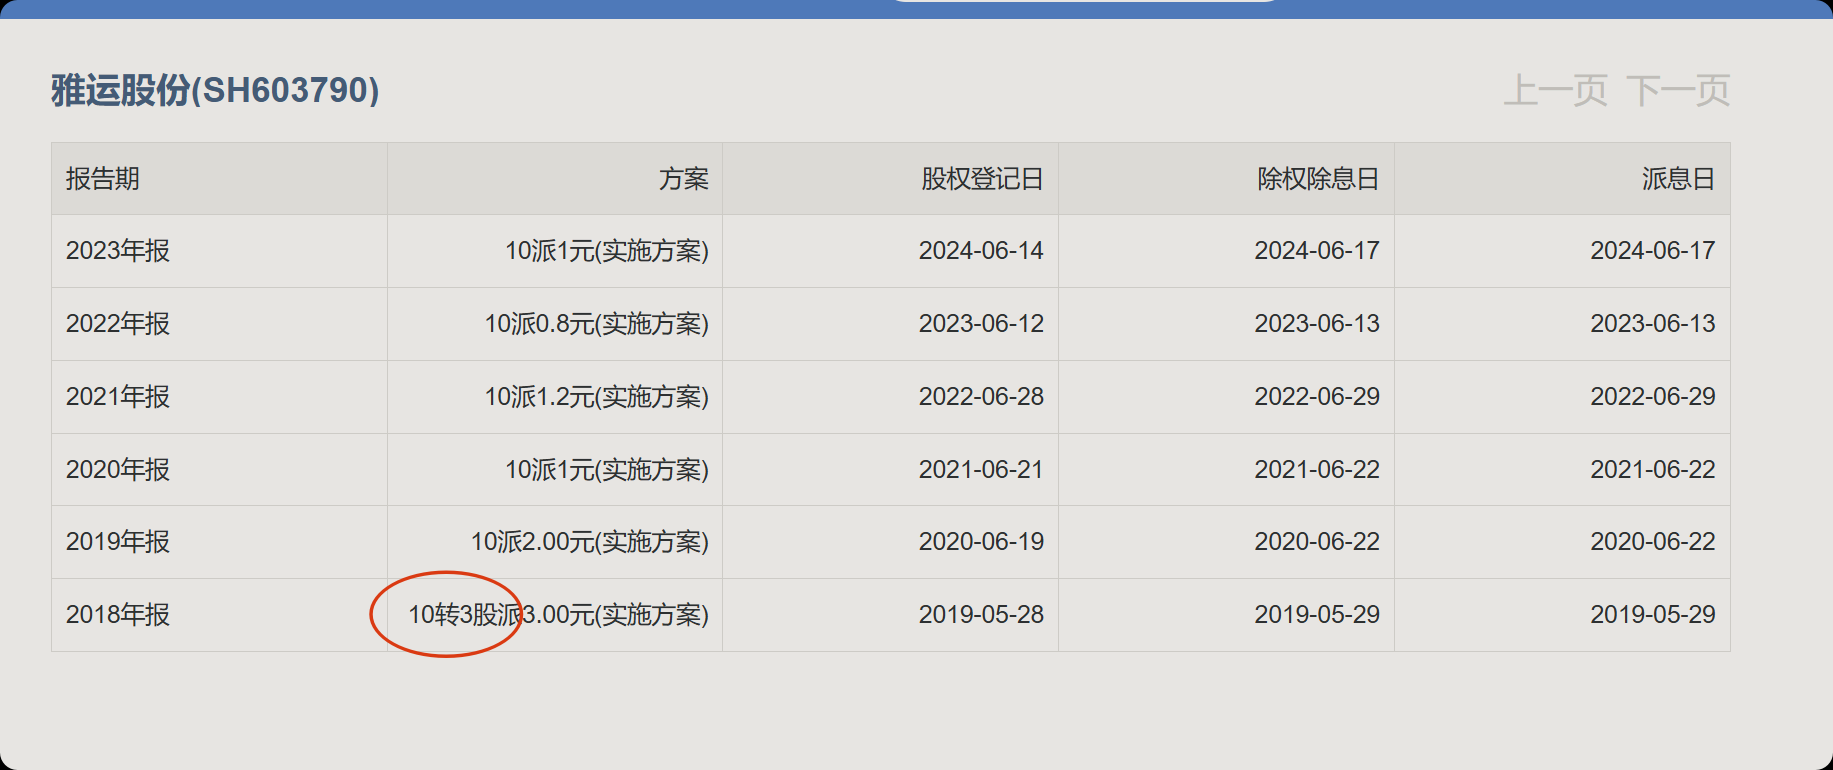Click the 股权登记日 column header

(981, 179)
